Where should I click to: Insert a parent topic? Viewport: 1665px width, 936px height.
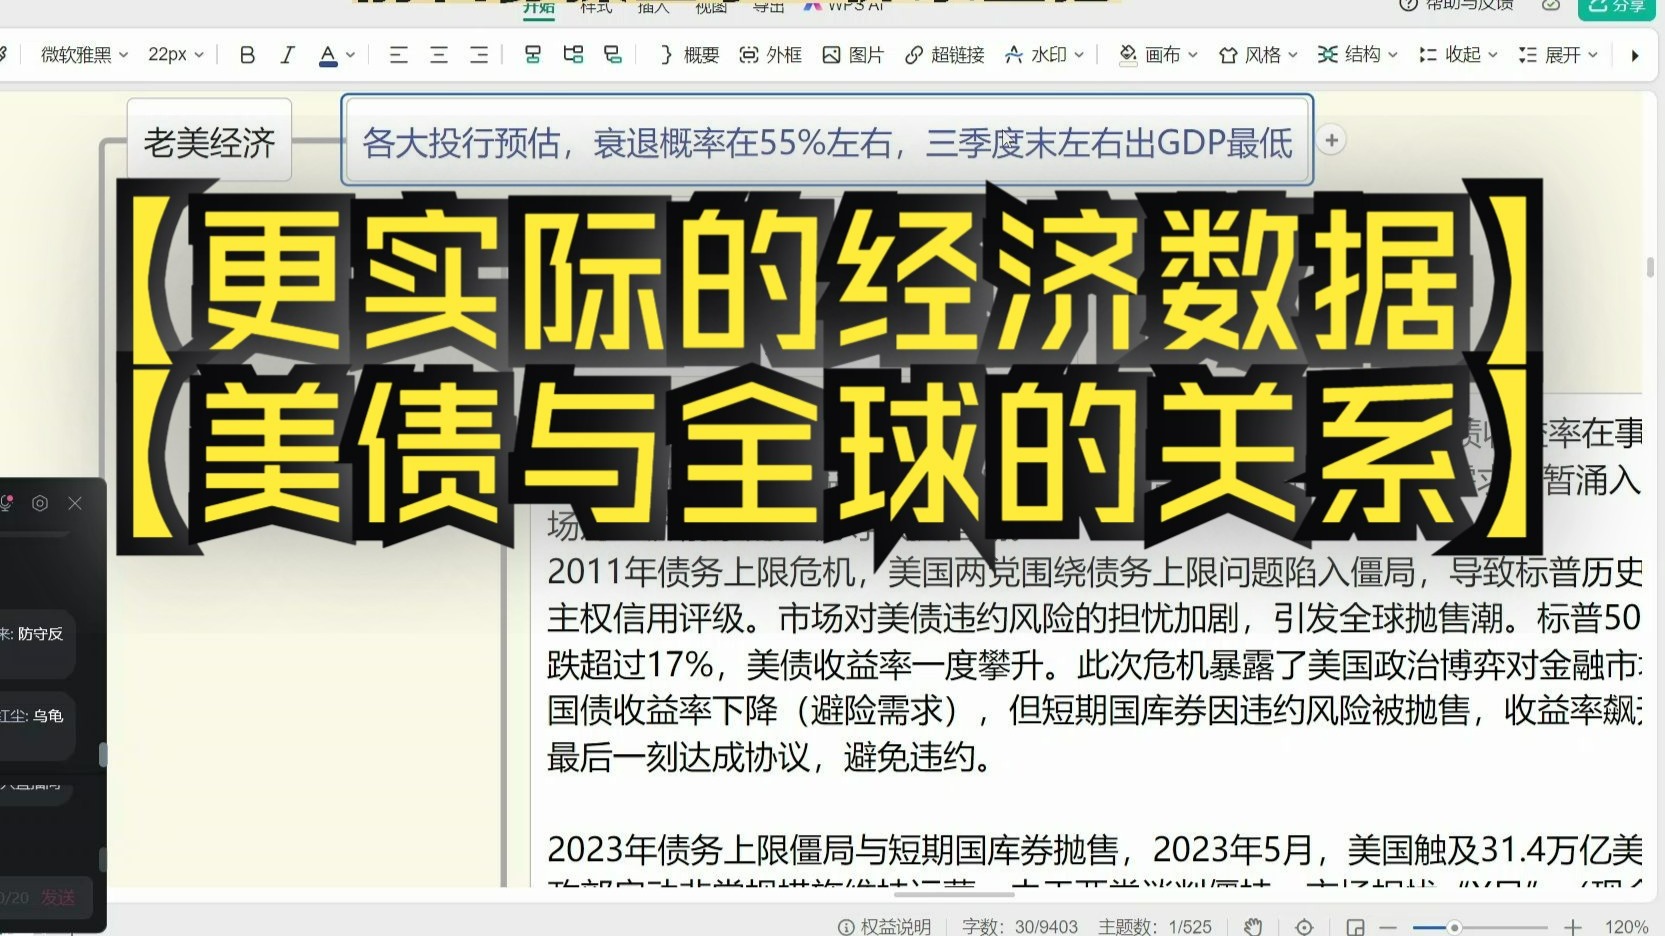click(613, 55)
